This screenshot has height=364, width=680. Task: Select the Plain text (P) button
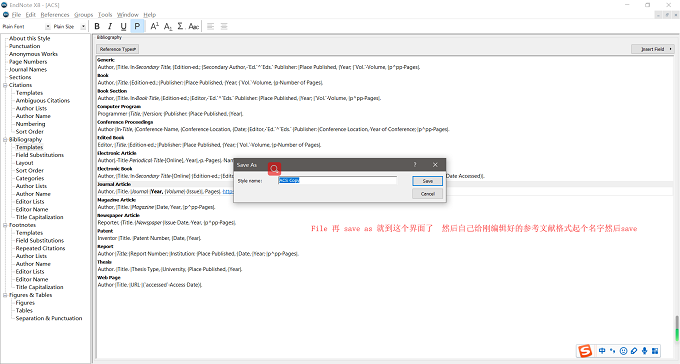click(137, 26)
